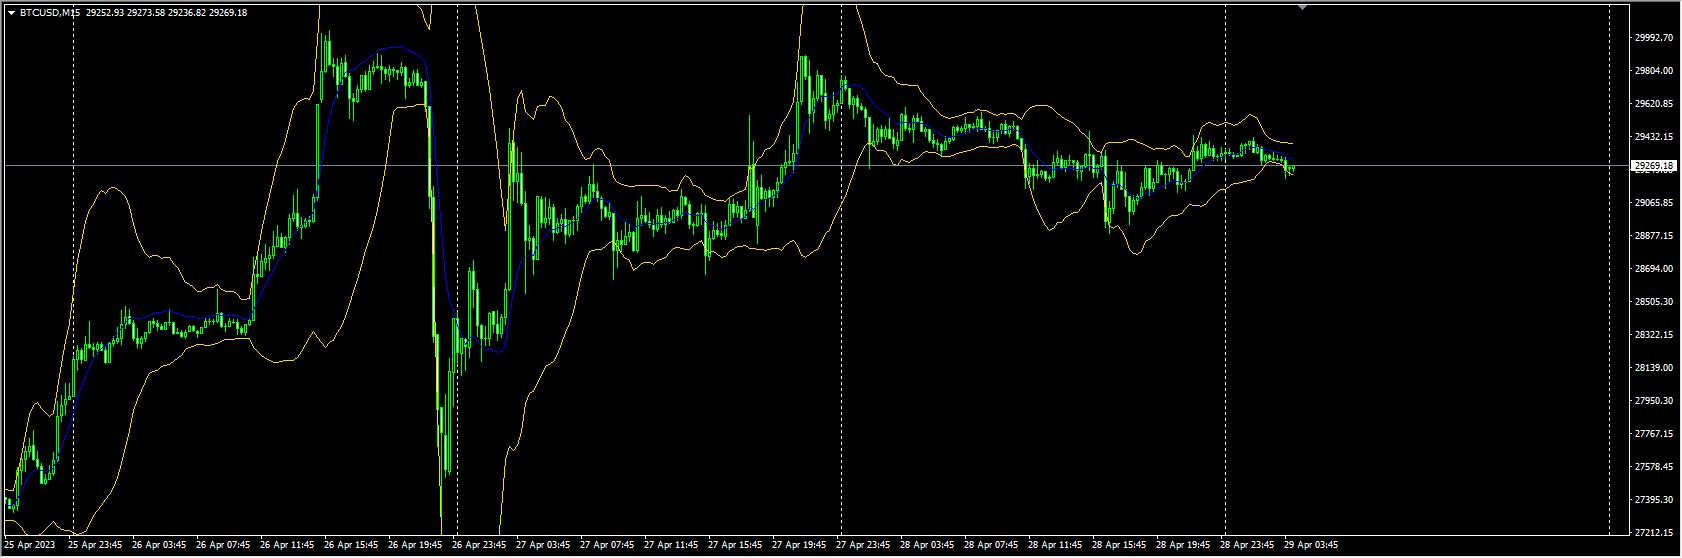The image size is (1682, 558).
Task: Click time axis label 28 Apr 07:45
Action: 992,546
